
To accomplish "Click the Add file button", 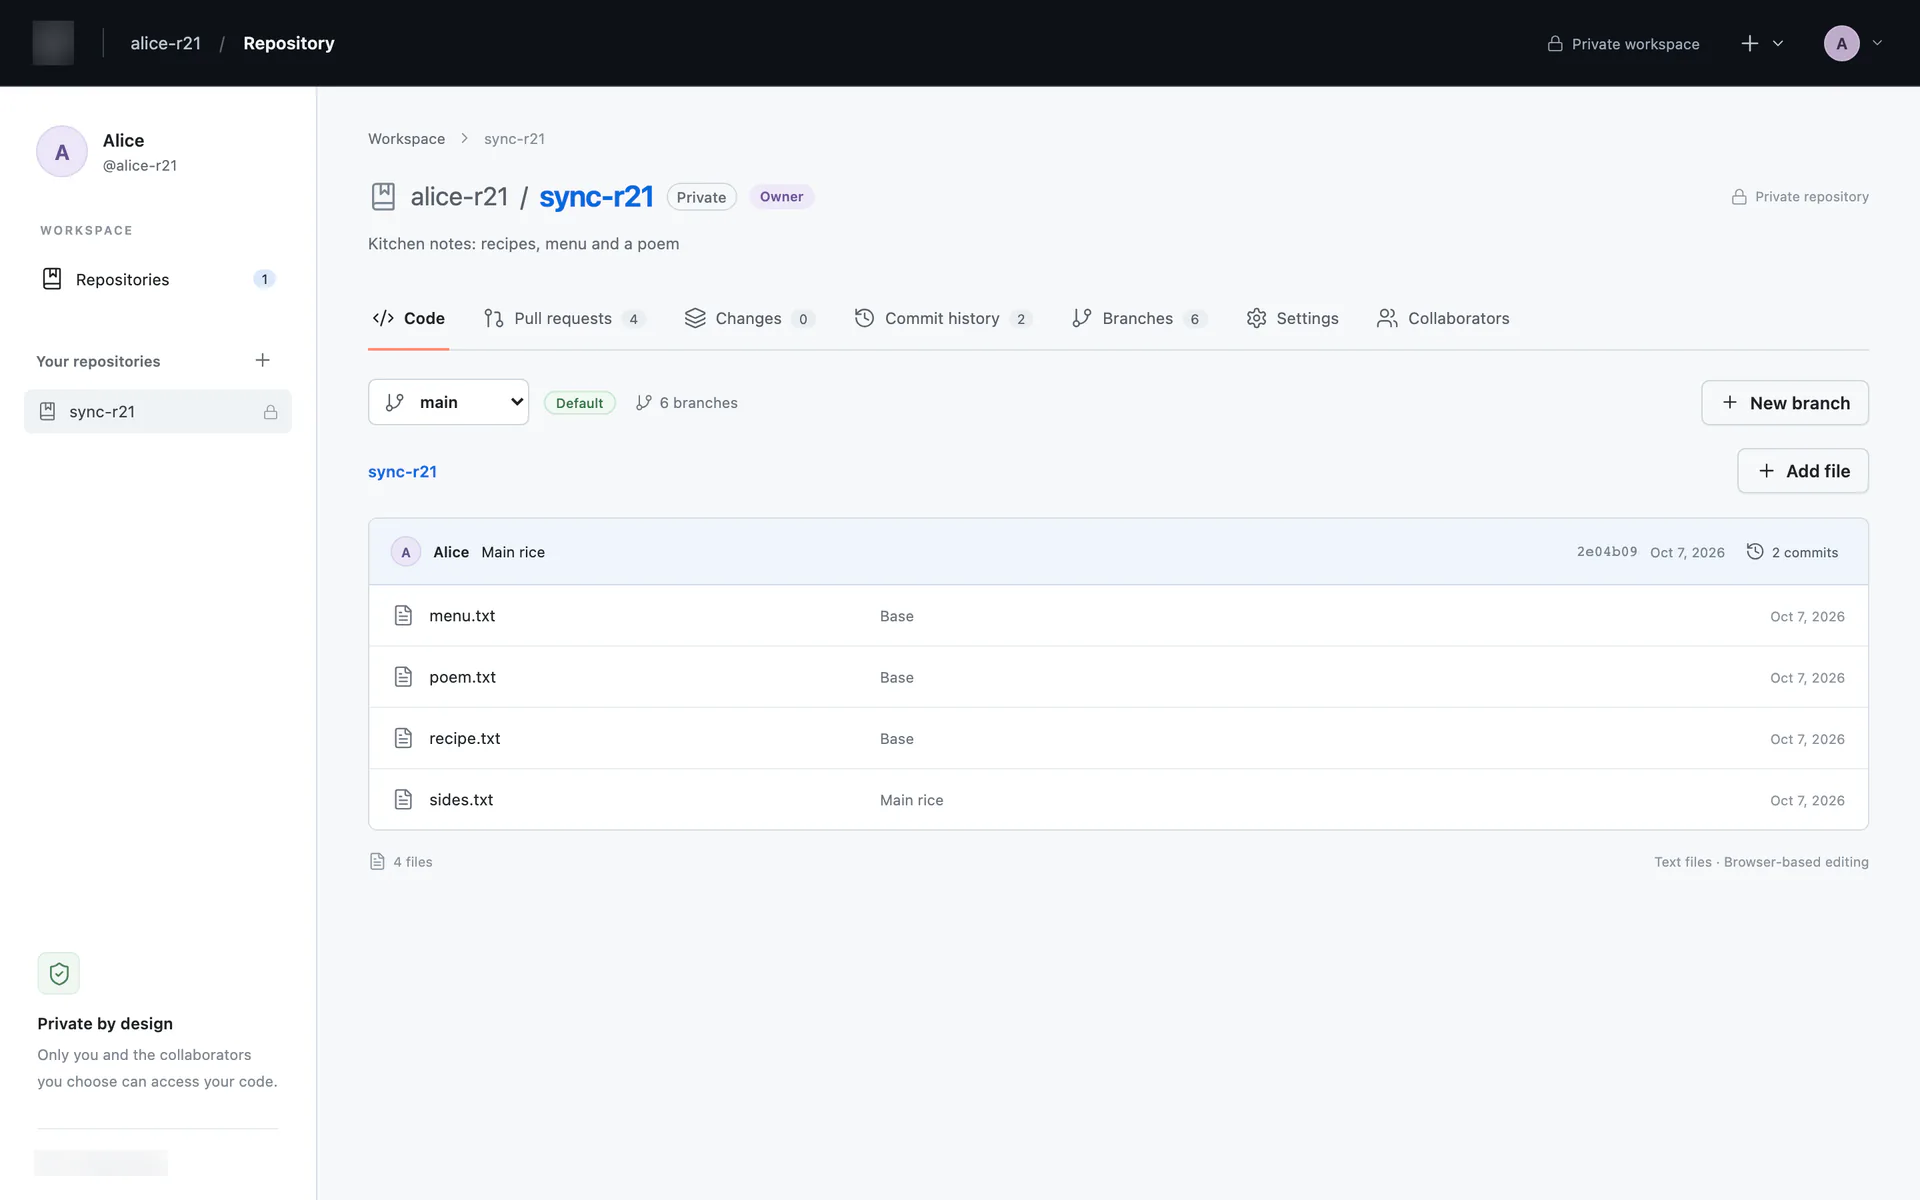I will click(x=1802, y=471).
